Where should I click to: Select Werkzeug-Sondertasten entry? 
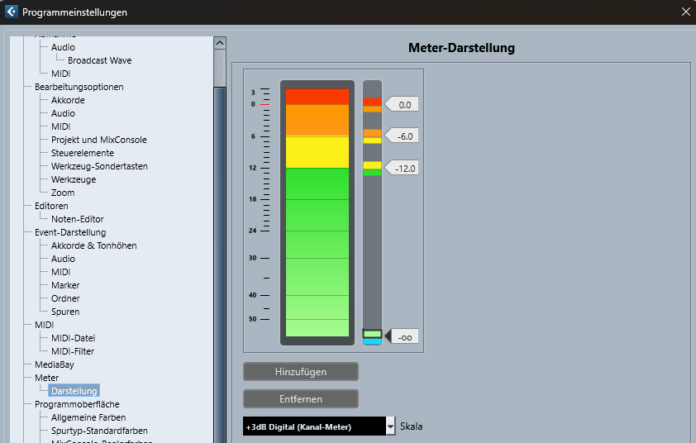click(99, 166)
